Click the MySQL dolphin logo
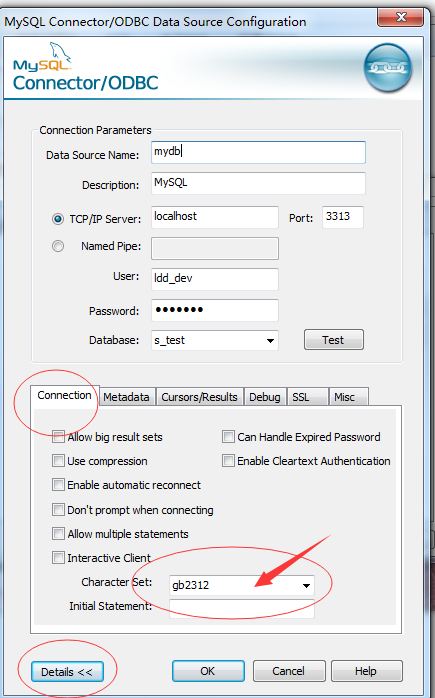 point(42,57)
